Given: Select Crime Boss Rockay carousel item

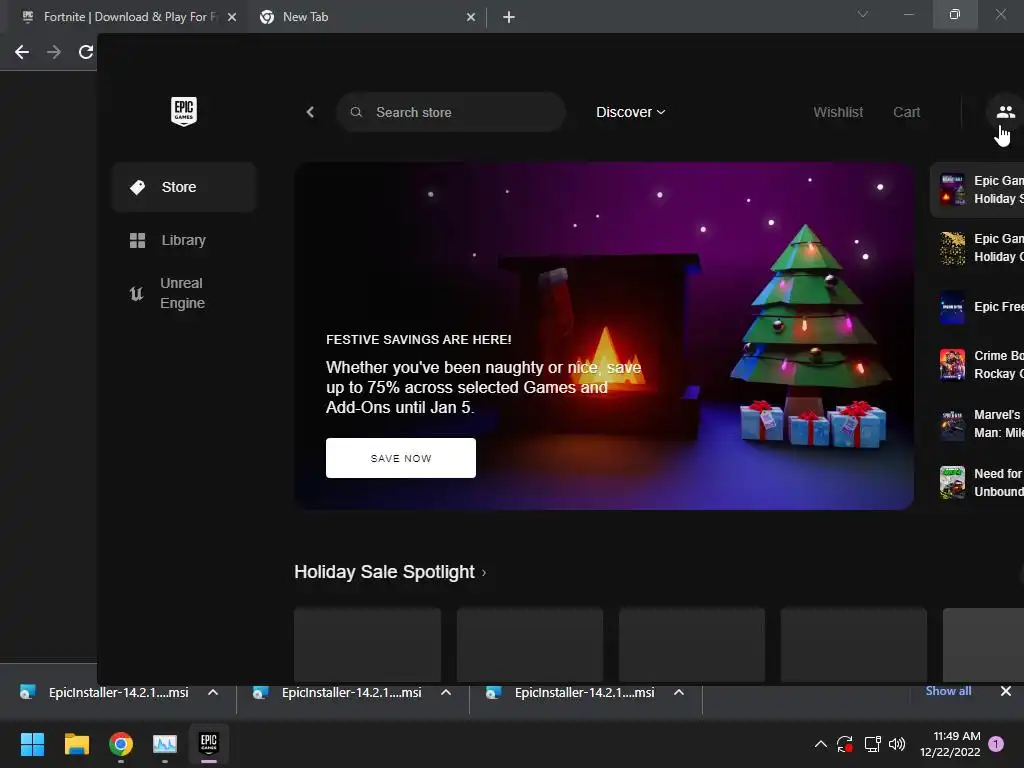Looking at the screenshot, I should [978, 364].
